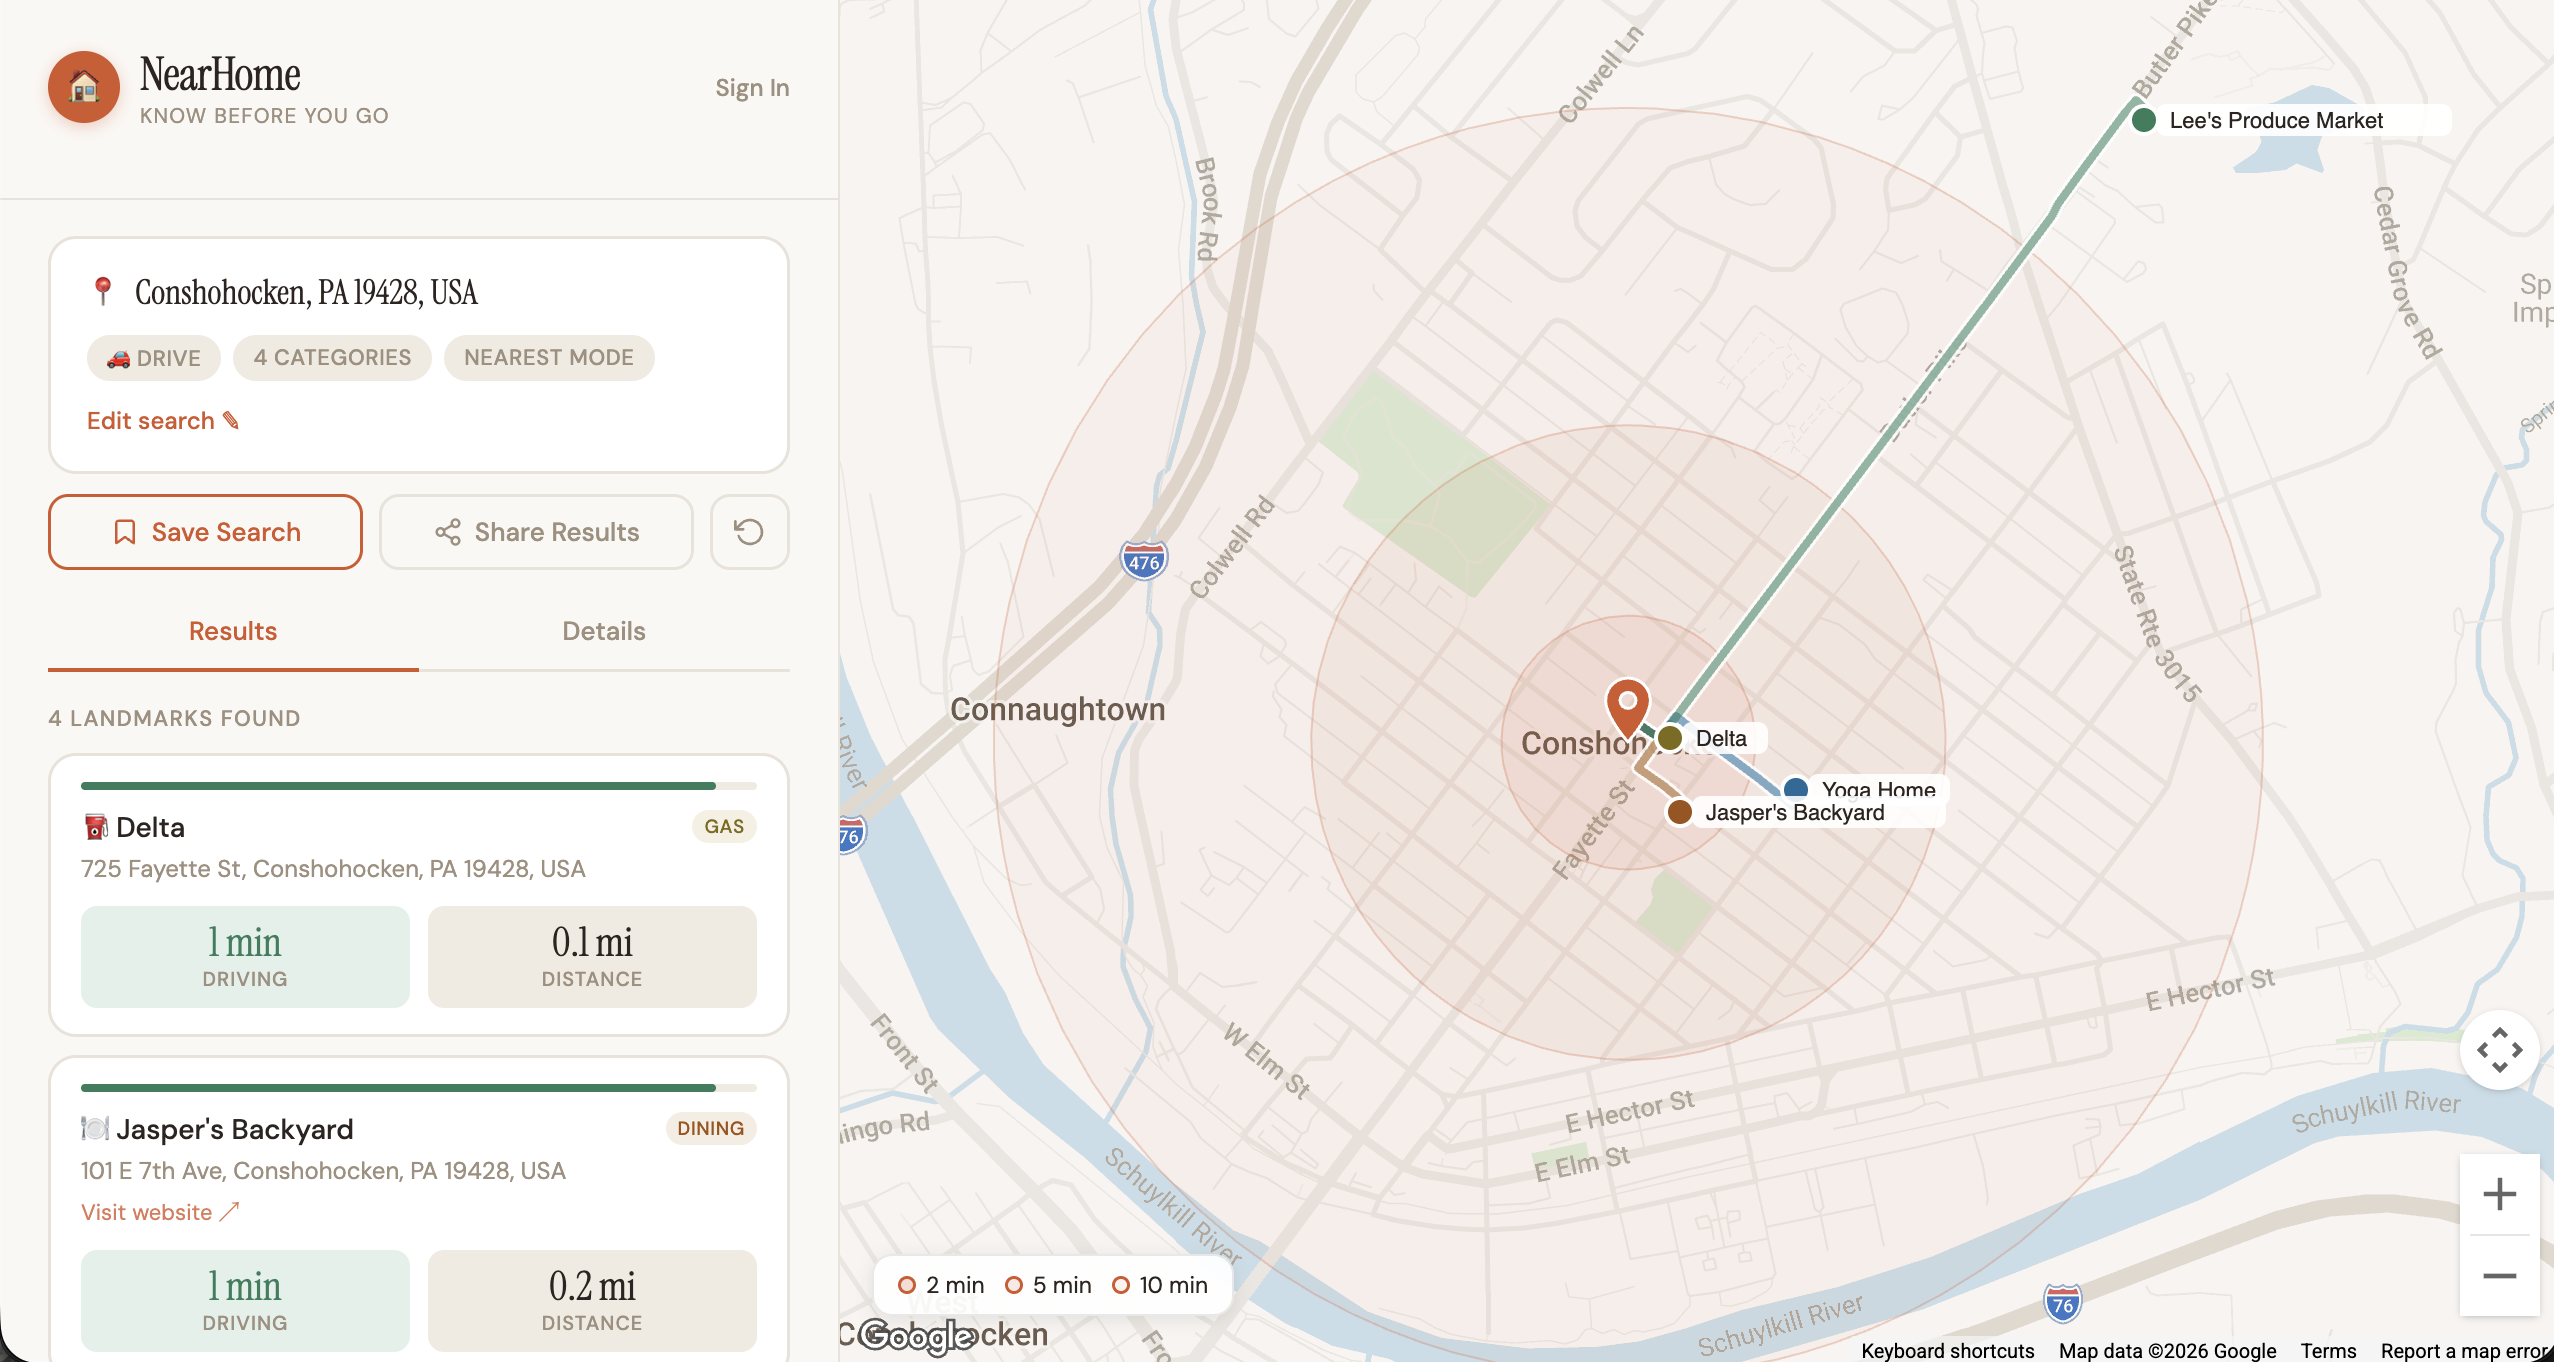Switch to the Details tab
The image size is (2554, 1362).
tap(604, 631)
